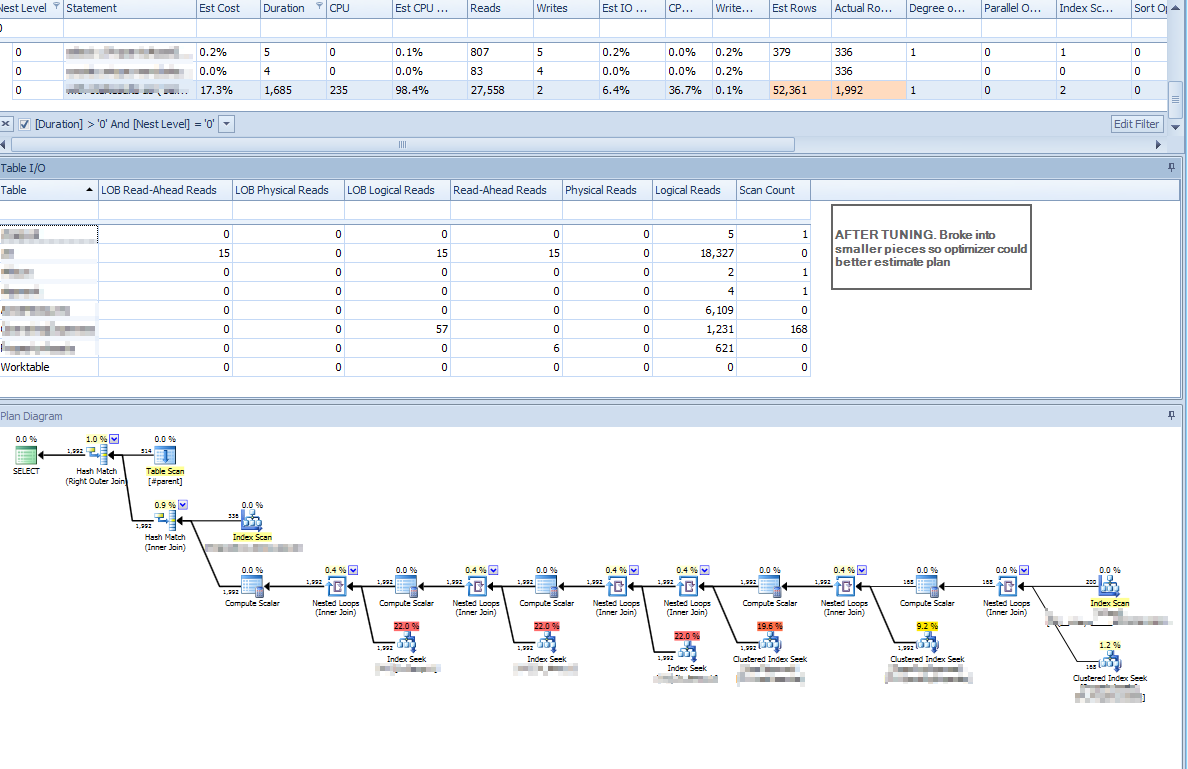Select the 57 LOB Logical Reads cell
The height and width of the screenshot is (769, 1188).
pyautogui.click(x=397, y=329)
